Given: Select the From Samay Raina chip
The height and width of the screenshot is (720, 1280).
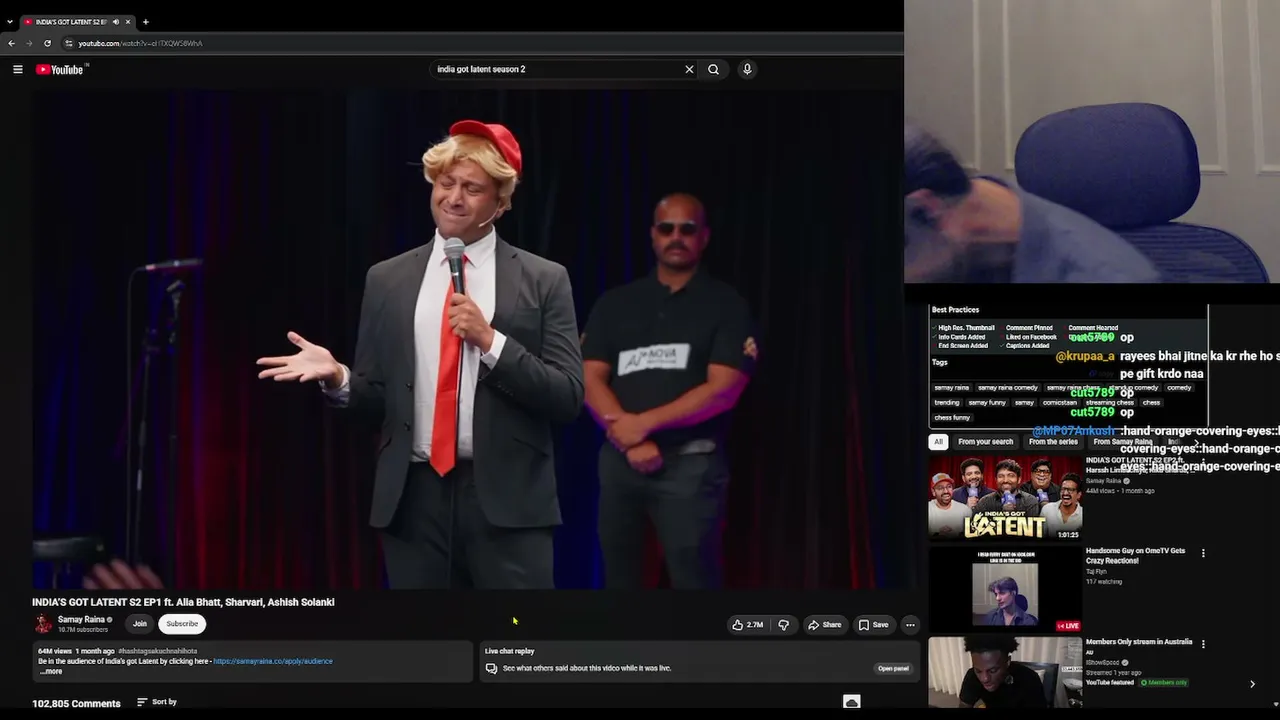Looking at the screenshot, I should [x=1123, y=442].
